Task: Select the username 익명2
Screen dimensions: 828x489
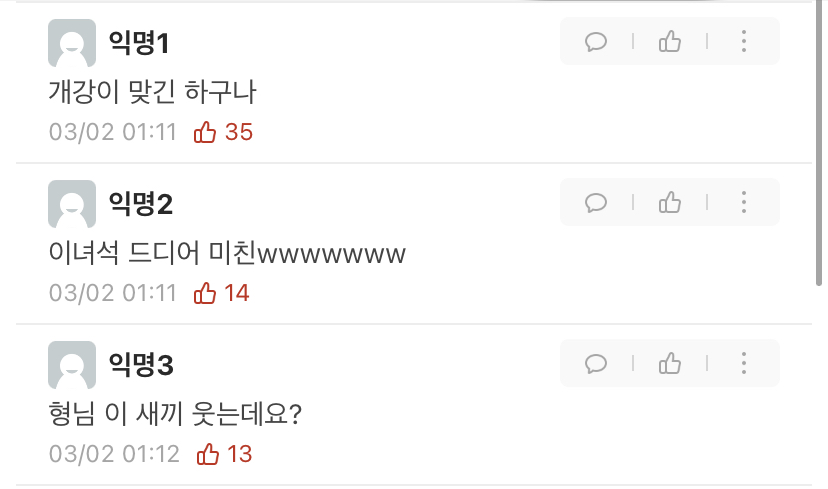Action: point(140,204)
